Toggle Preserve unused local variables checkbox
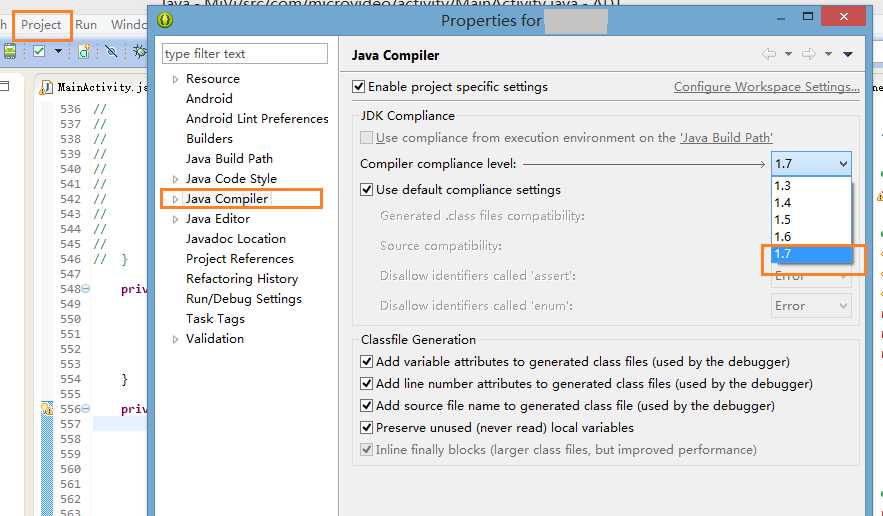 click(x=367, y=428)
